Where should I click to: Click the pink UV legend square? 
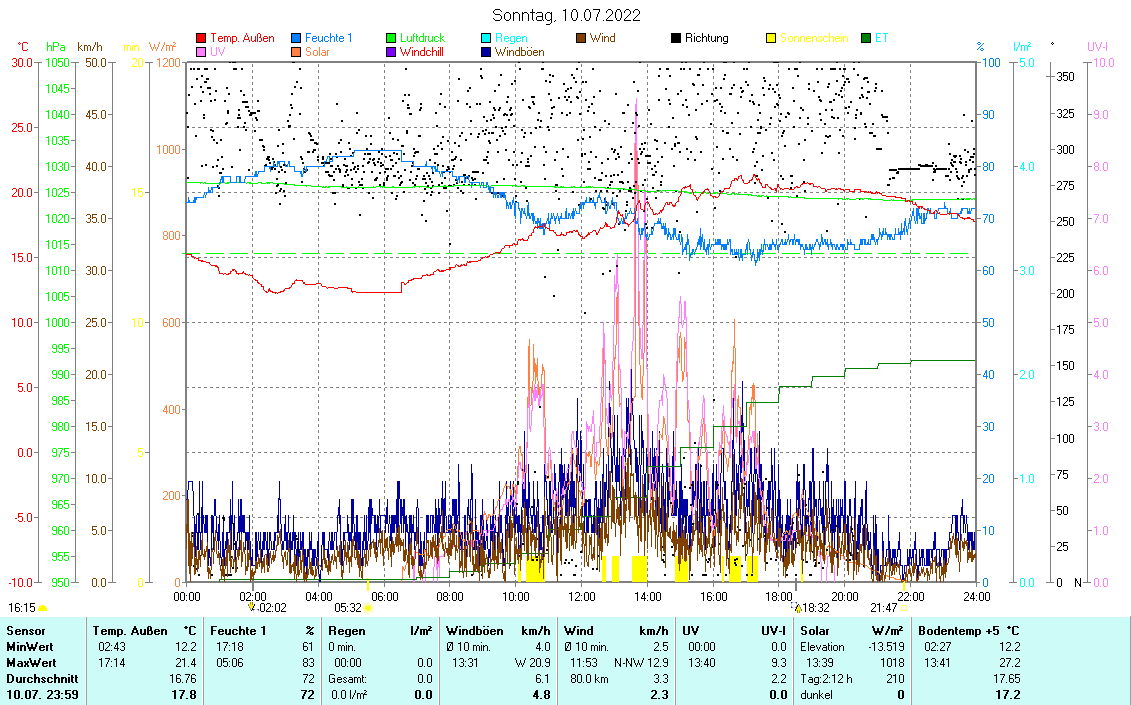point(201,52)
